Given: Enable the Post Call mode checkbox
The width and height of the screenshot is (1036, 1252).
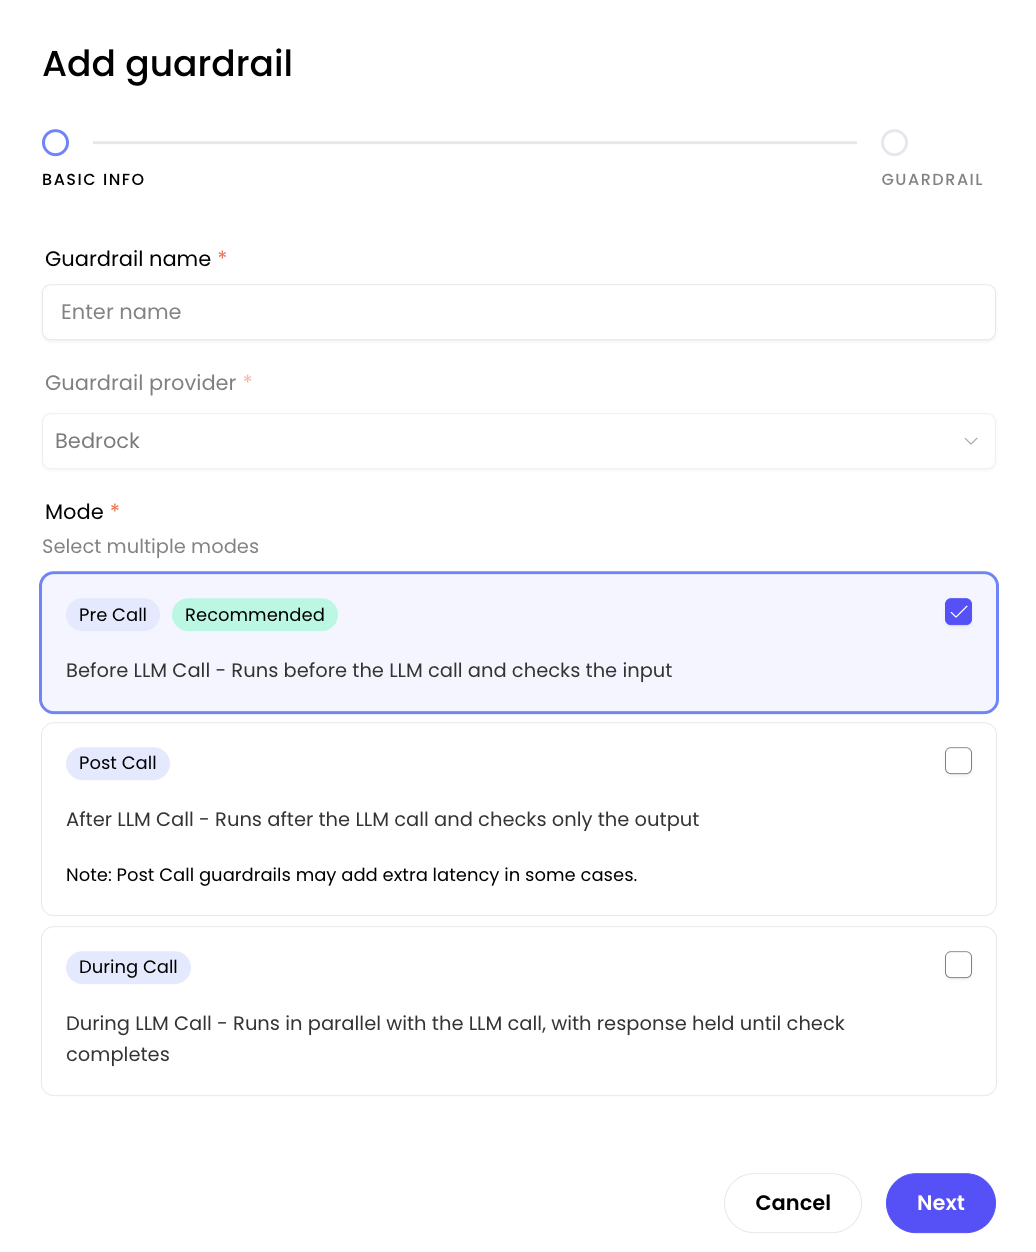Looking at the screenshot, I should tap(958, 761).
